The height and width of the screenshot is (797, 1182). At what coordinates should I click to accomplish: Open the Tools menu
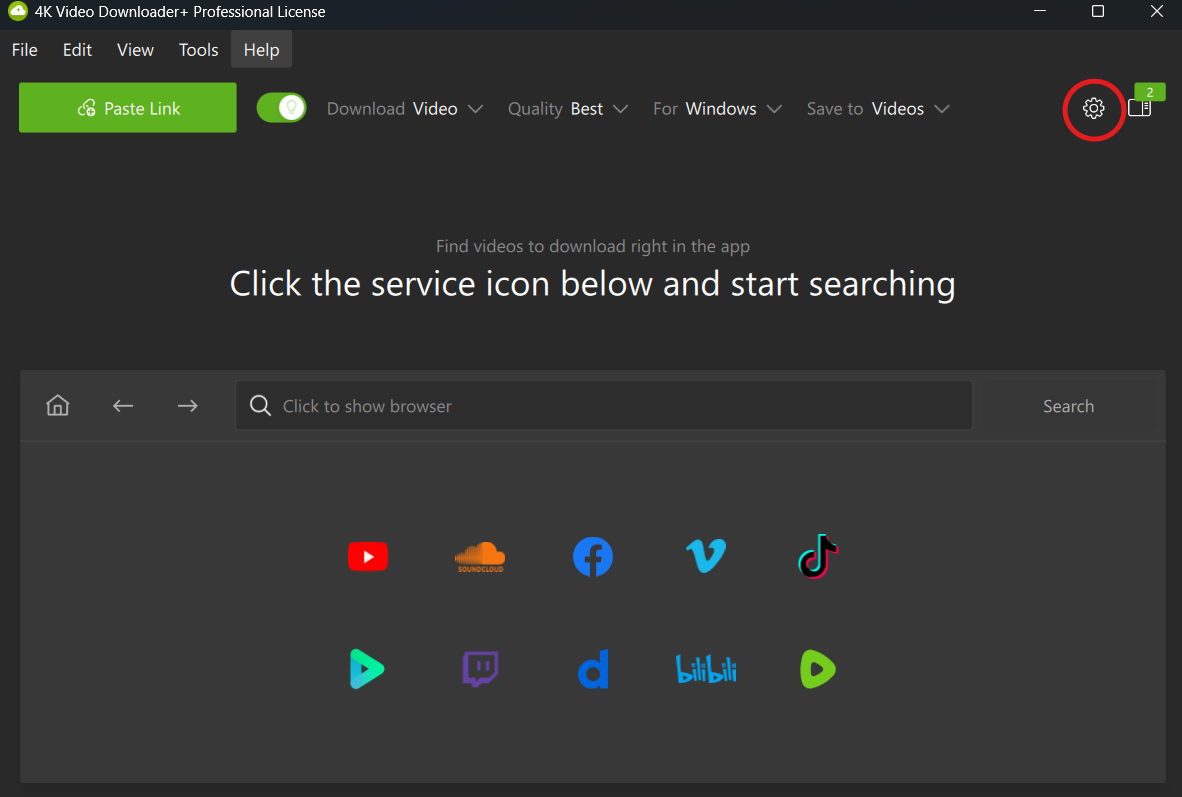pyautogui.click(x=198, y=50)
